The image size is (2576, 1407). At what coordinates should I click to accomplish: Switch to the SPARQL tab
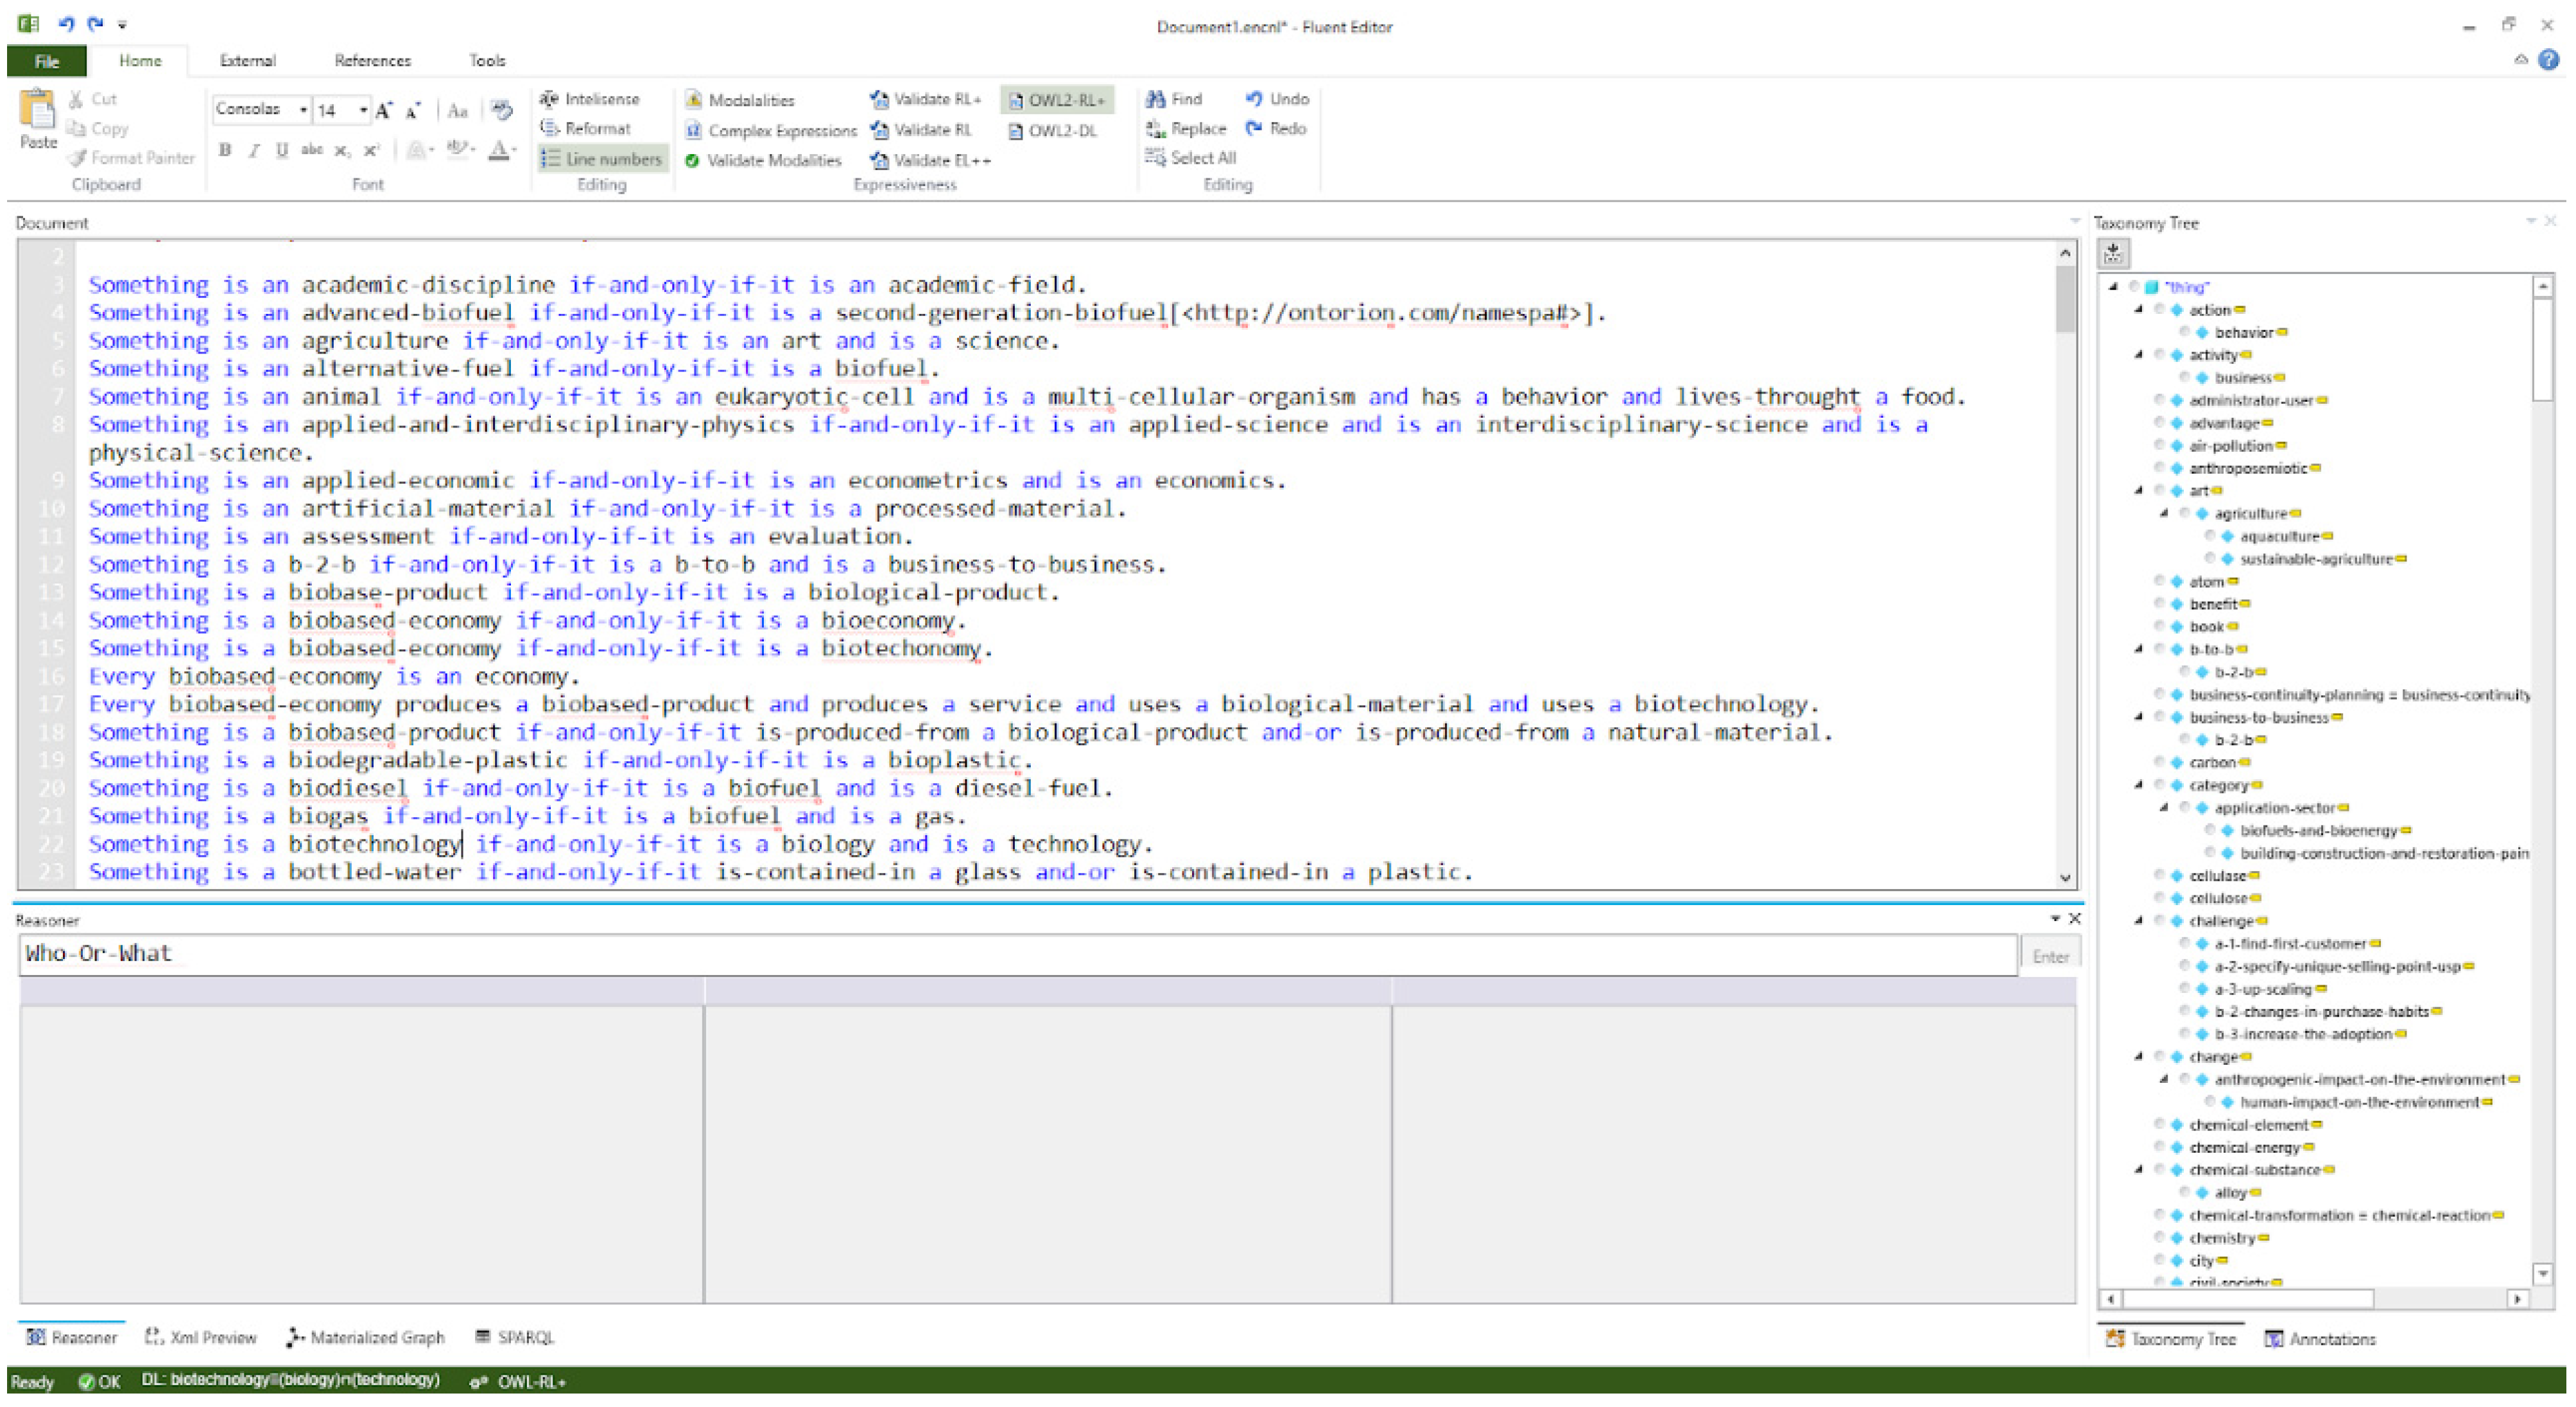(x=514, y=1337)
